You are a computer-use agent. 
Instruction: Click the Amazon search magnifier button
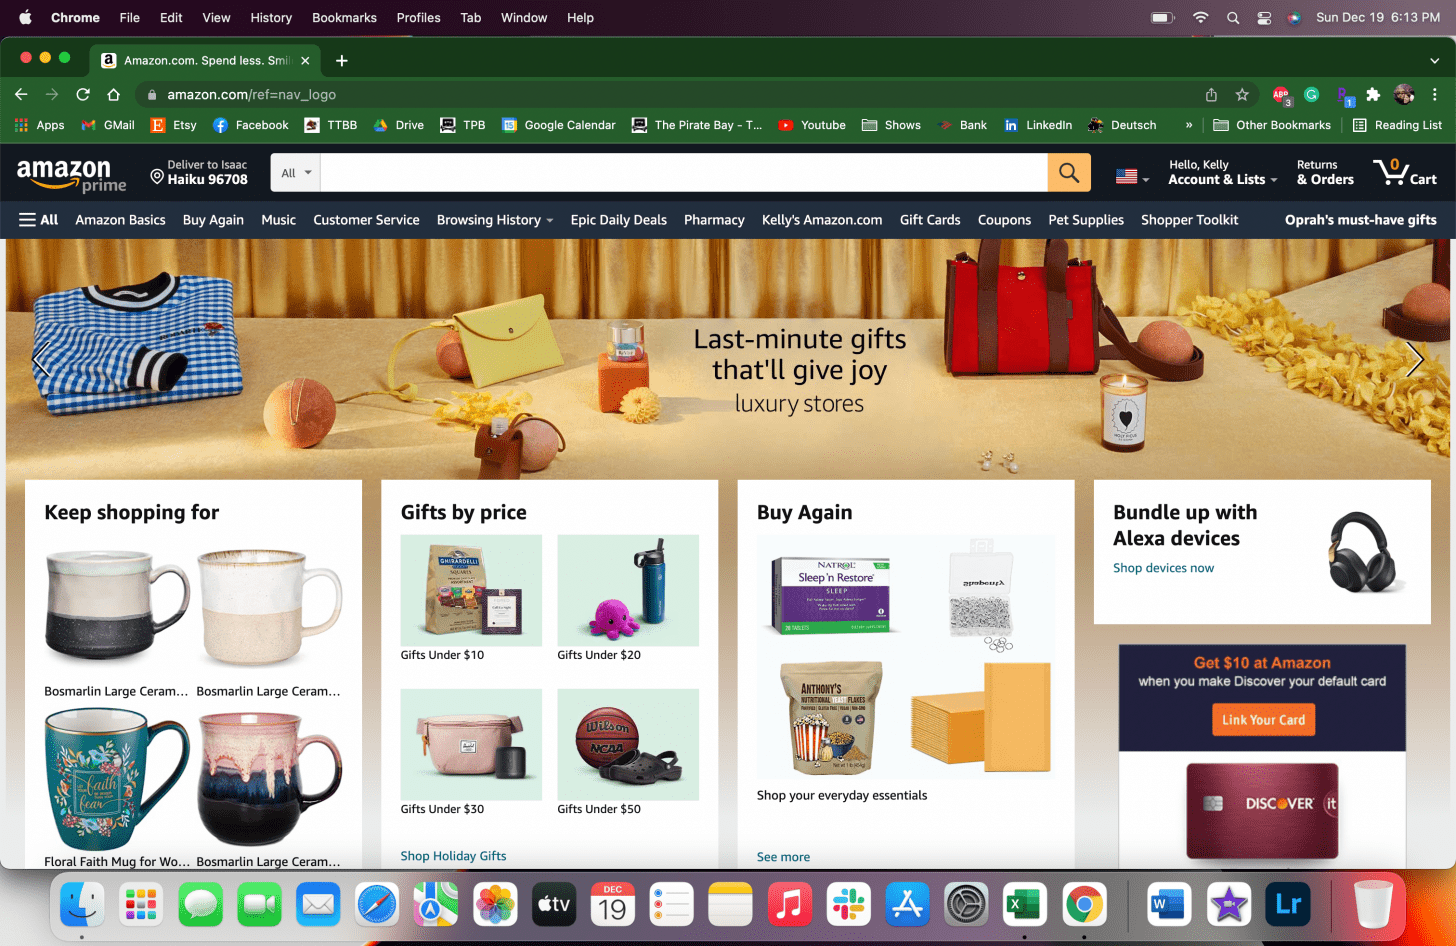click(x=1069, y=173)
